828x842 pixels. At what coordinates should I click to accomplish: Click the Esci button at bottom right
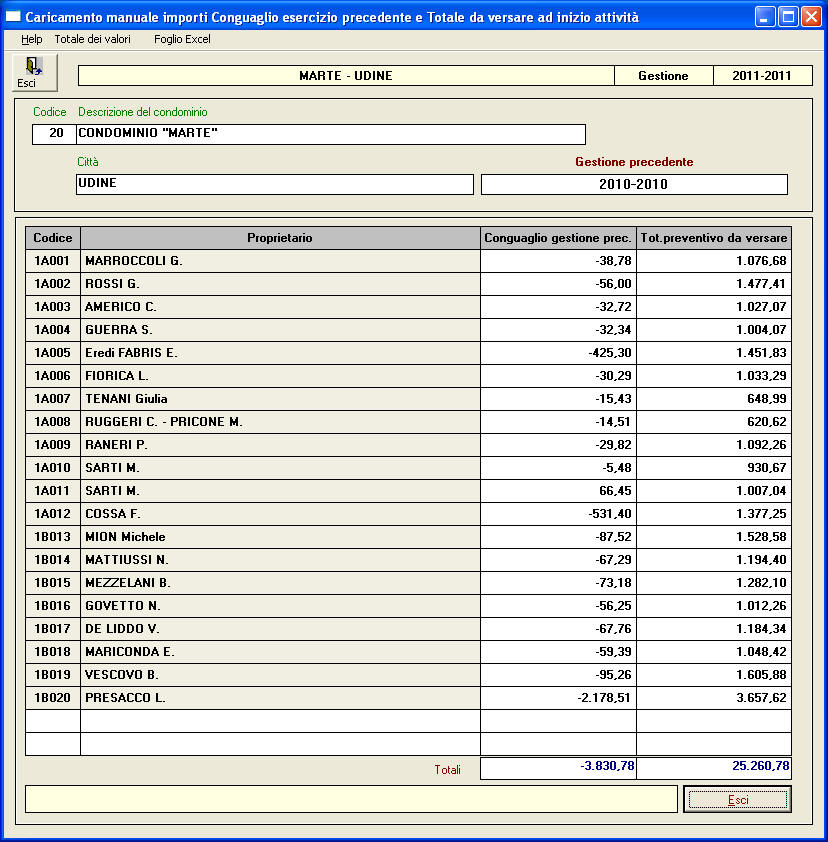[x=737, y=800]
